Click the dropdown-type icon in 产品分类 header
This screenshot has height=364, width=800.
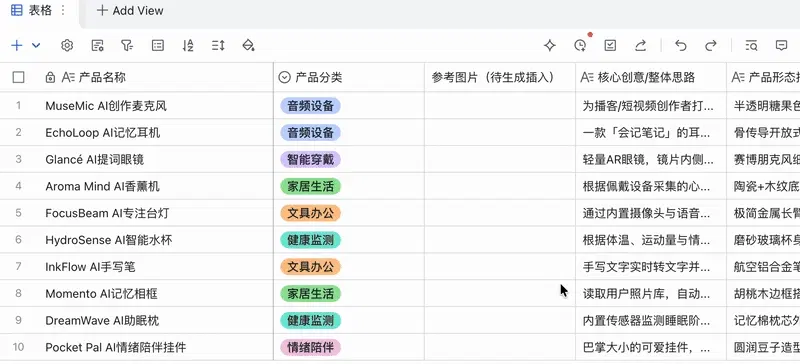coord(284,77)
